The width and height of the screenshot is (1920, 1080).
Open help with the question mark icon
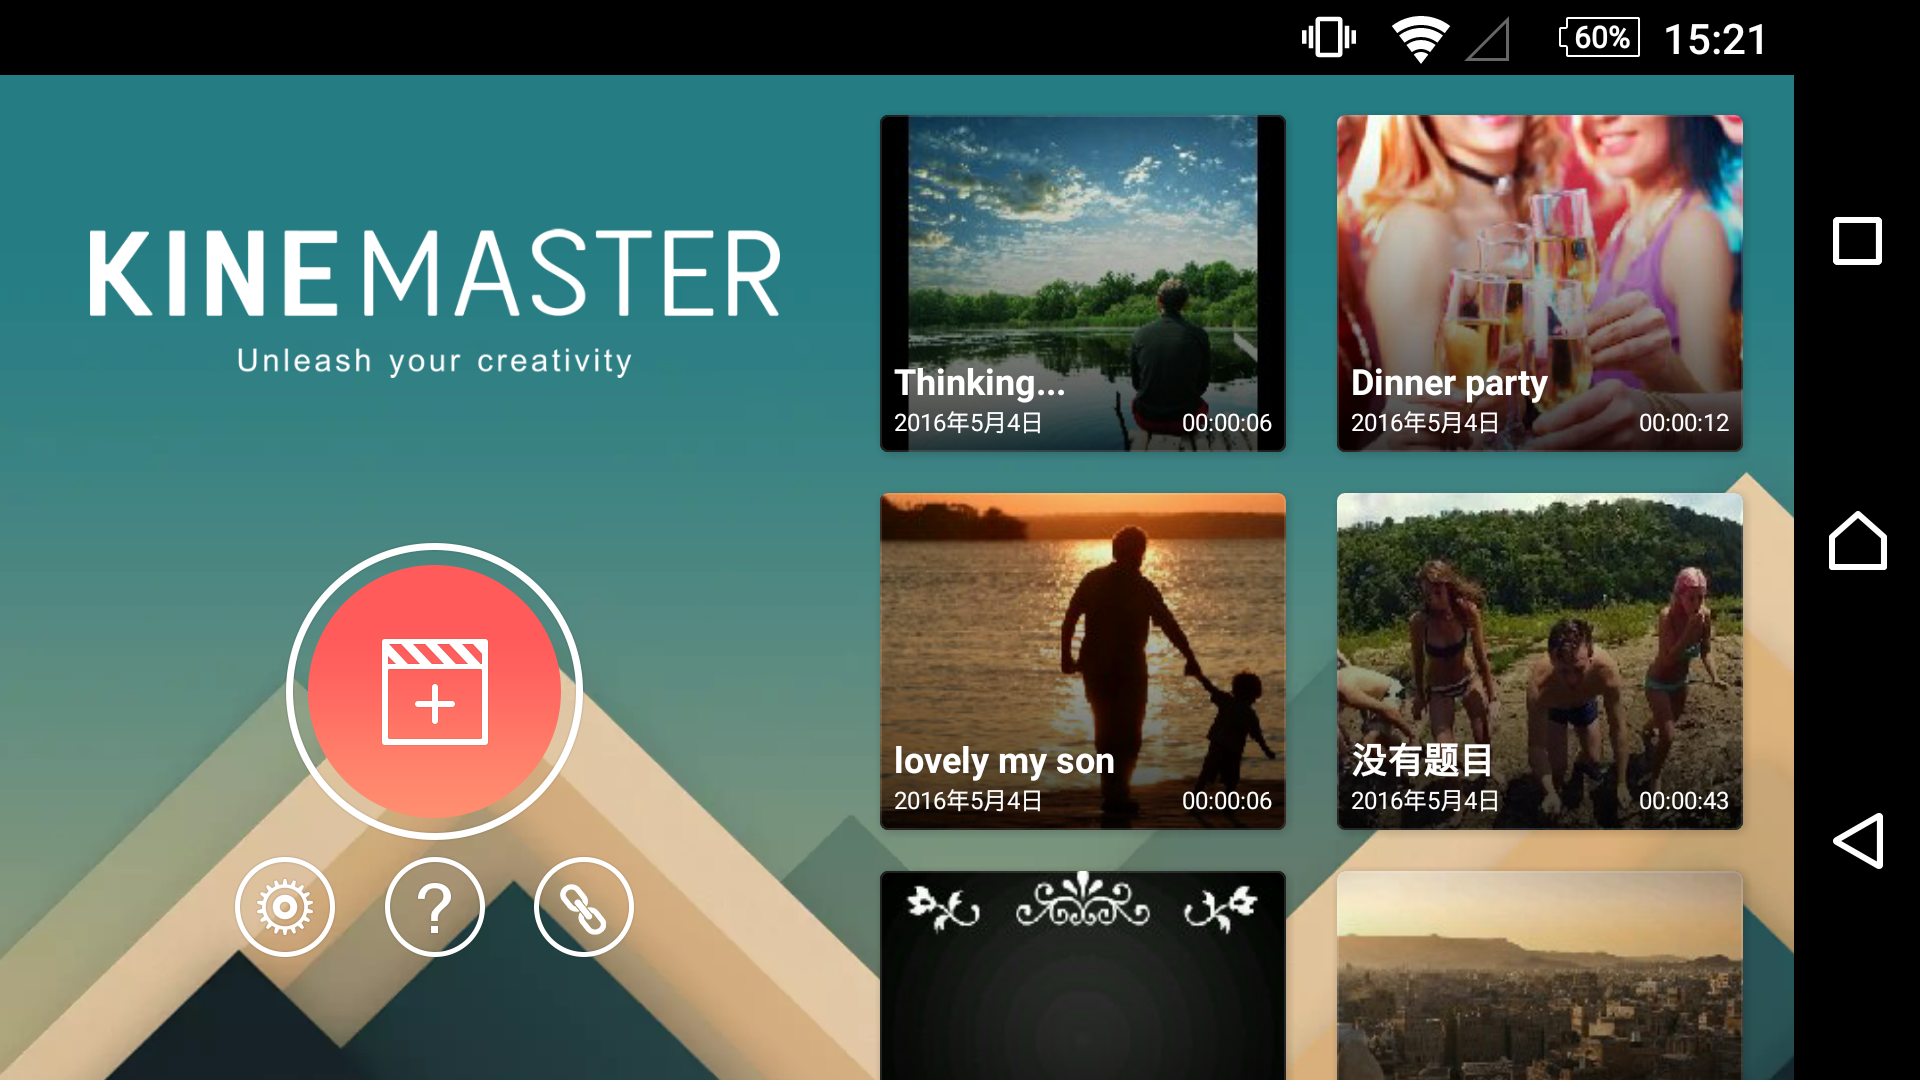click(x=435, y=907)
